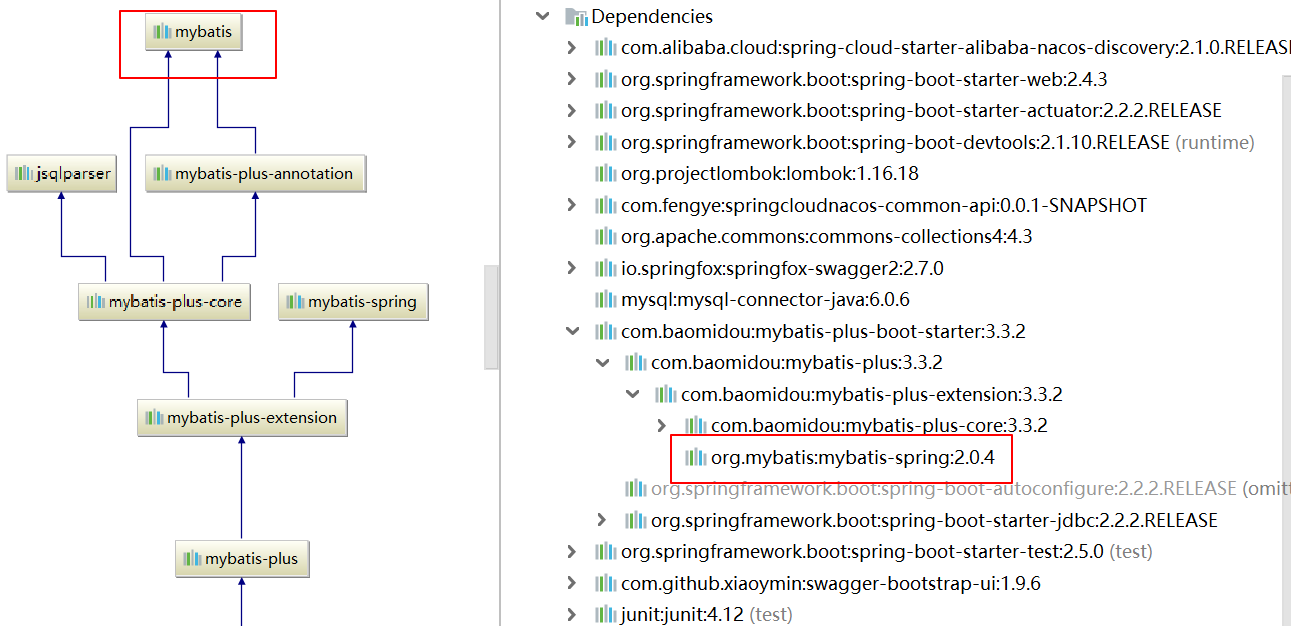This screenshot has width=1291, height=626.
Task: Select com.baomidou:mybatis-plus-extension:3.3.2 text
Action: coord(872,394)
